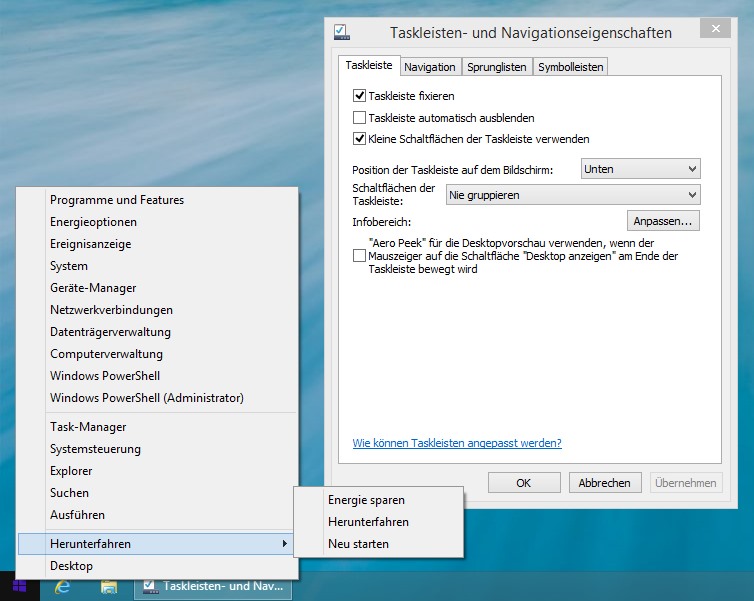Choose Ereignisanzeige in the menu
Image resolution: width=754 pixels, height=601 pixels.
157,244
